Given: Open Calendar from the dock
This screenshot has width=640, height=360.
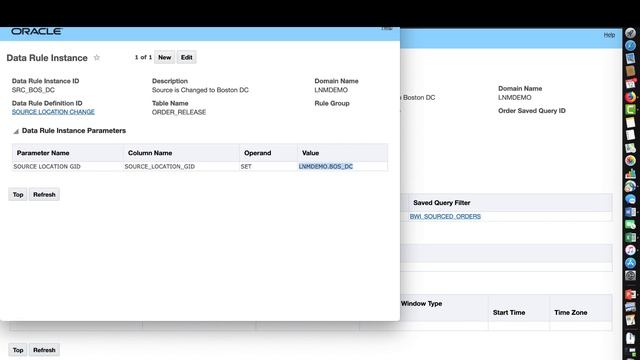Looking at the screenshot, I should 631,84.
